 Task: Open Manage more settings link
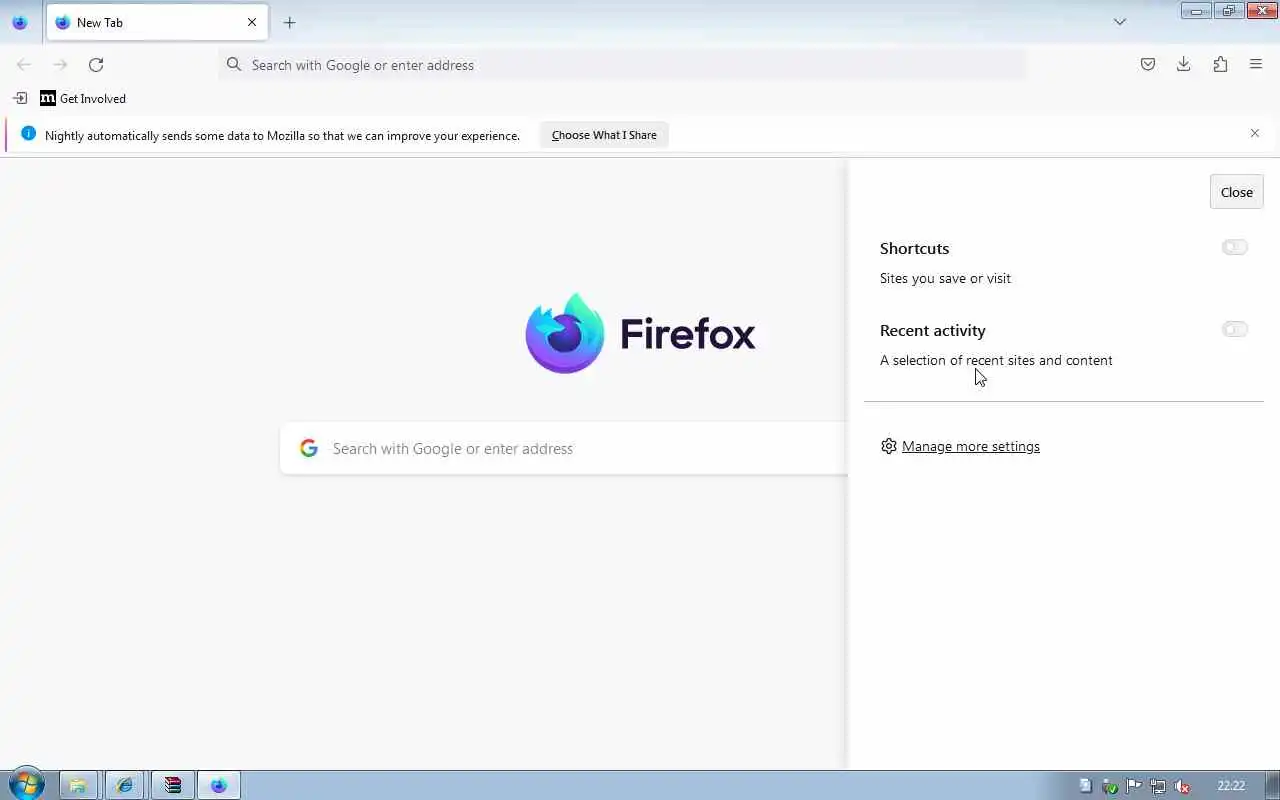click(971, 446)
